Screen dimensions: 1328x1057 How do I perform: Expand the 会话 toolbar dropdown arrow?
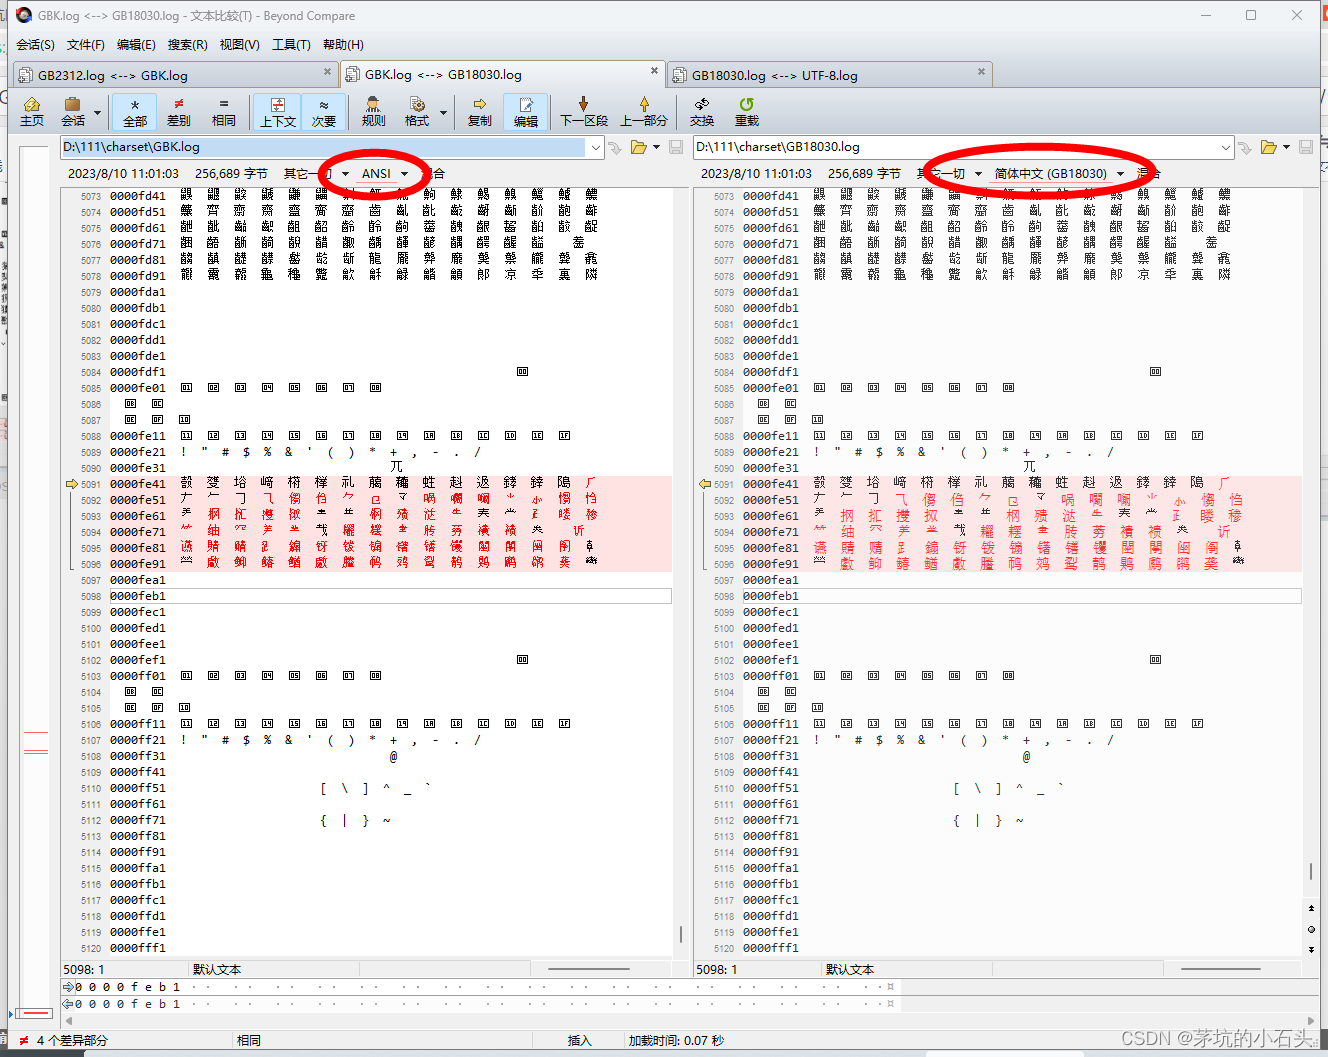tap(97, 112)
